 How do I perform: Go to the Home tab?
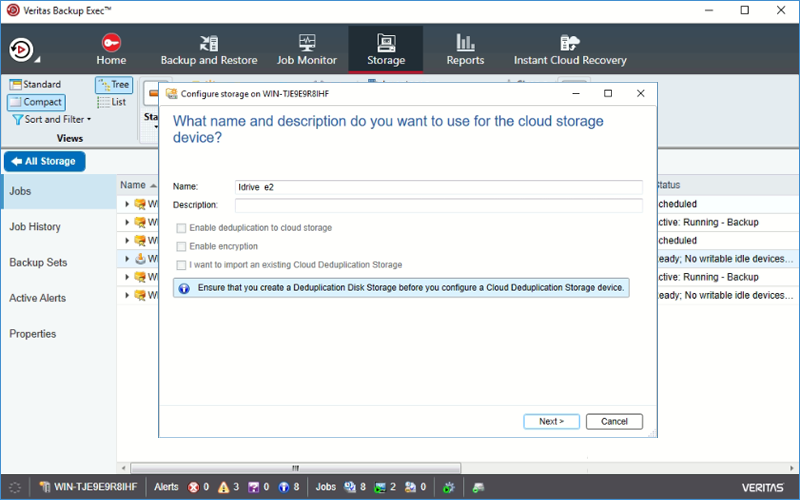(111, 49)
